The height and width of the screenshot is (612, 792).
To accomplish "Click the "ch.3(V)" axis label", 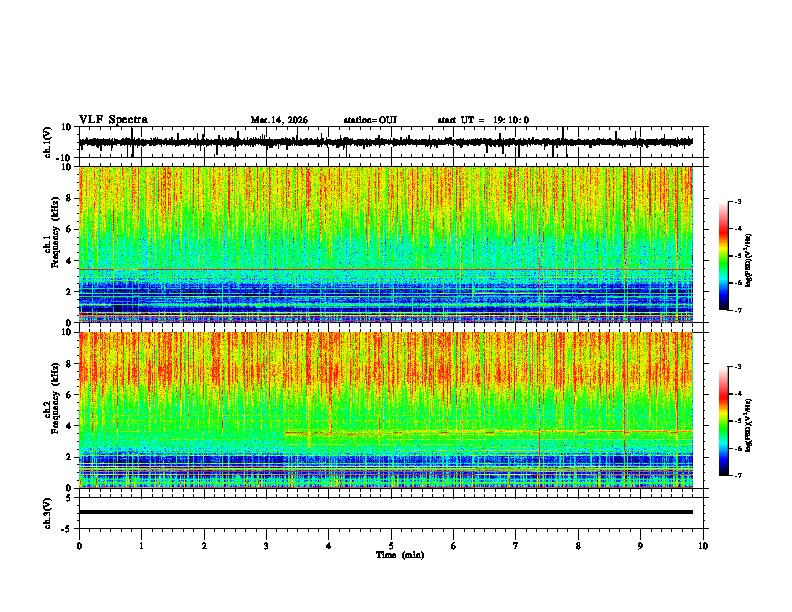I will (x=48, y=513).
